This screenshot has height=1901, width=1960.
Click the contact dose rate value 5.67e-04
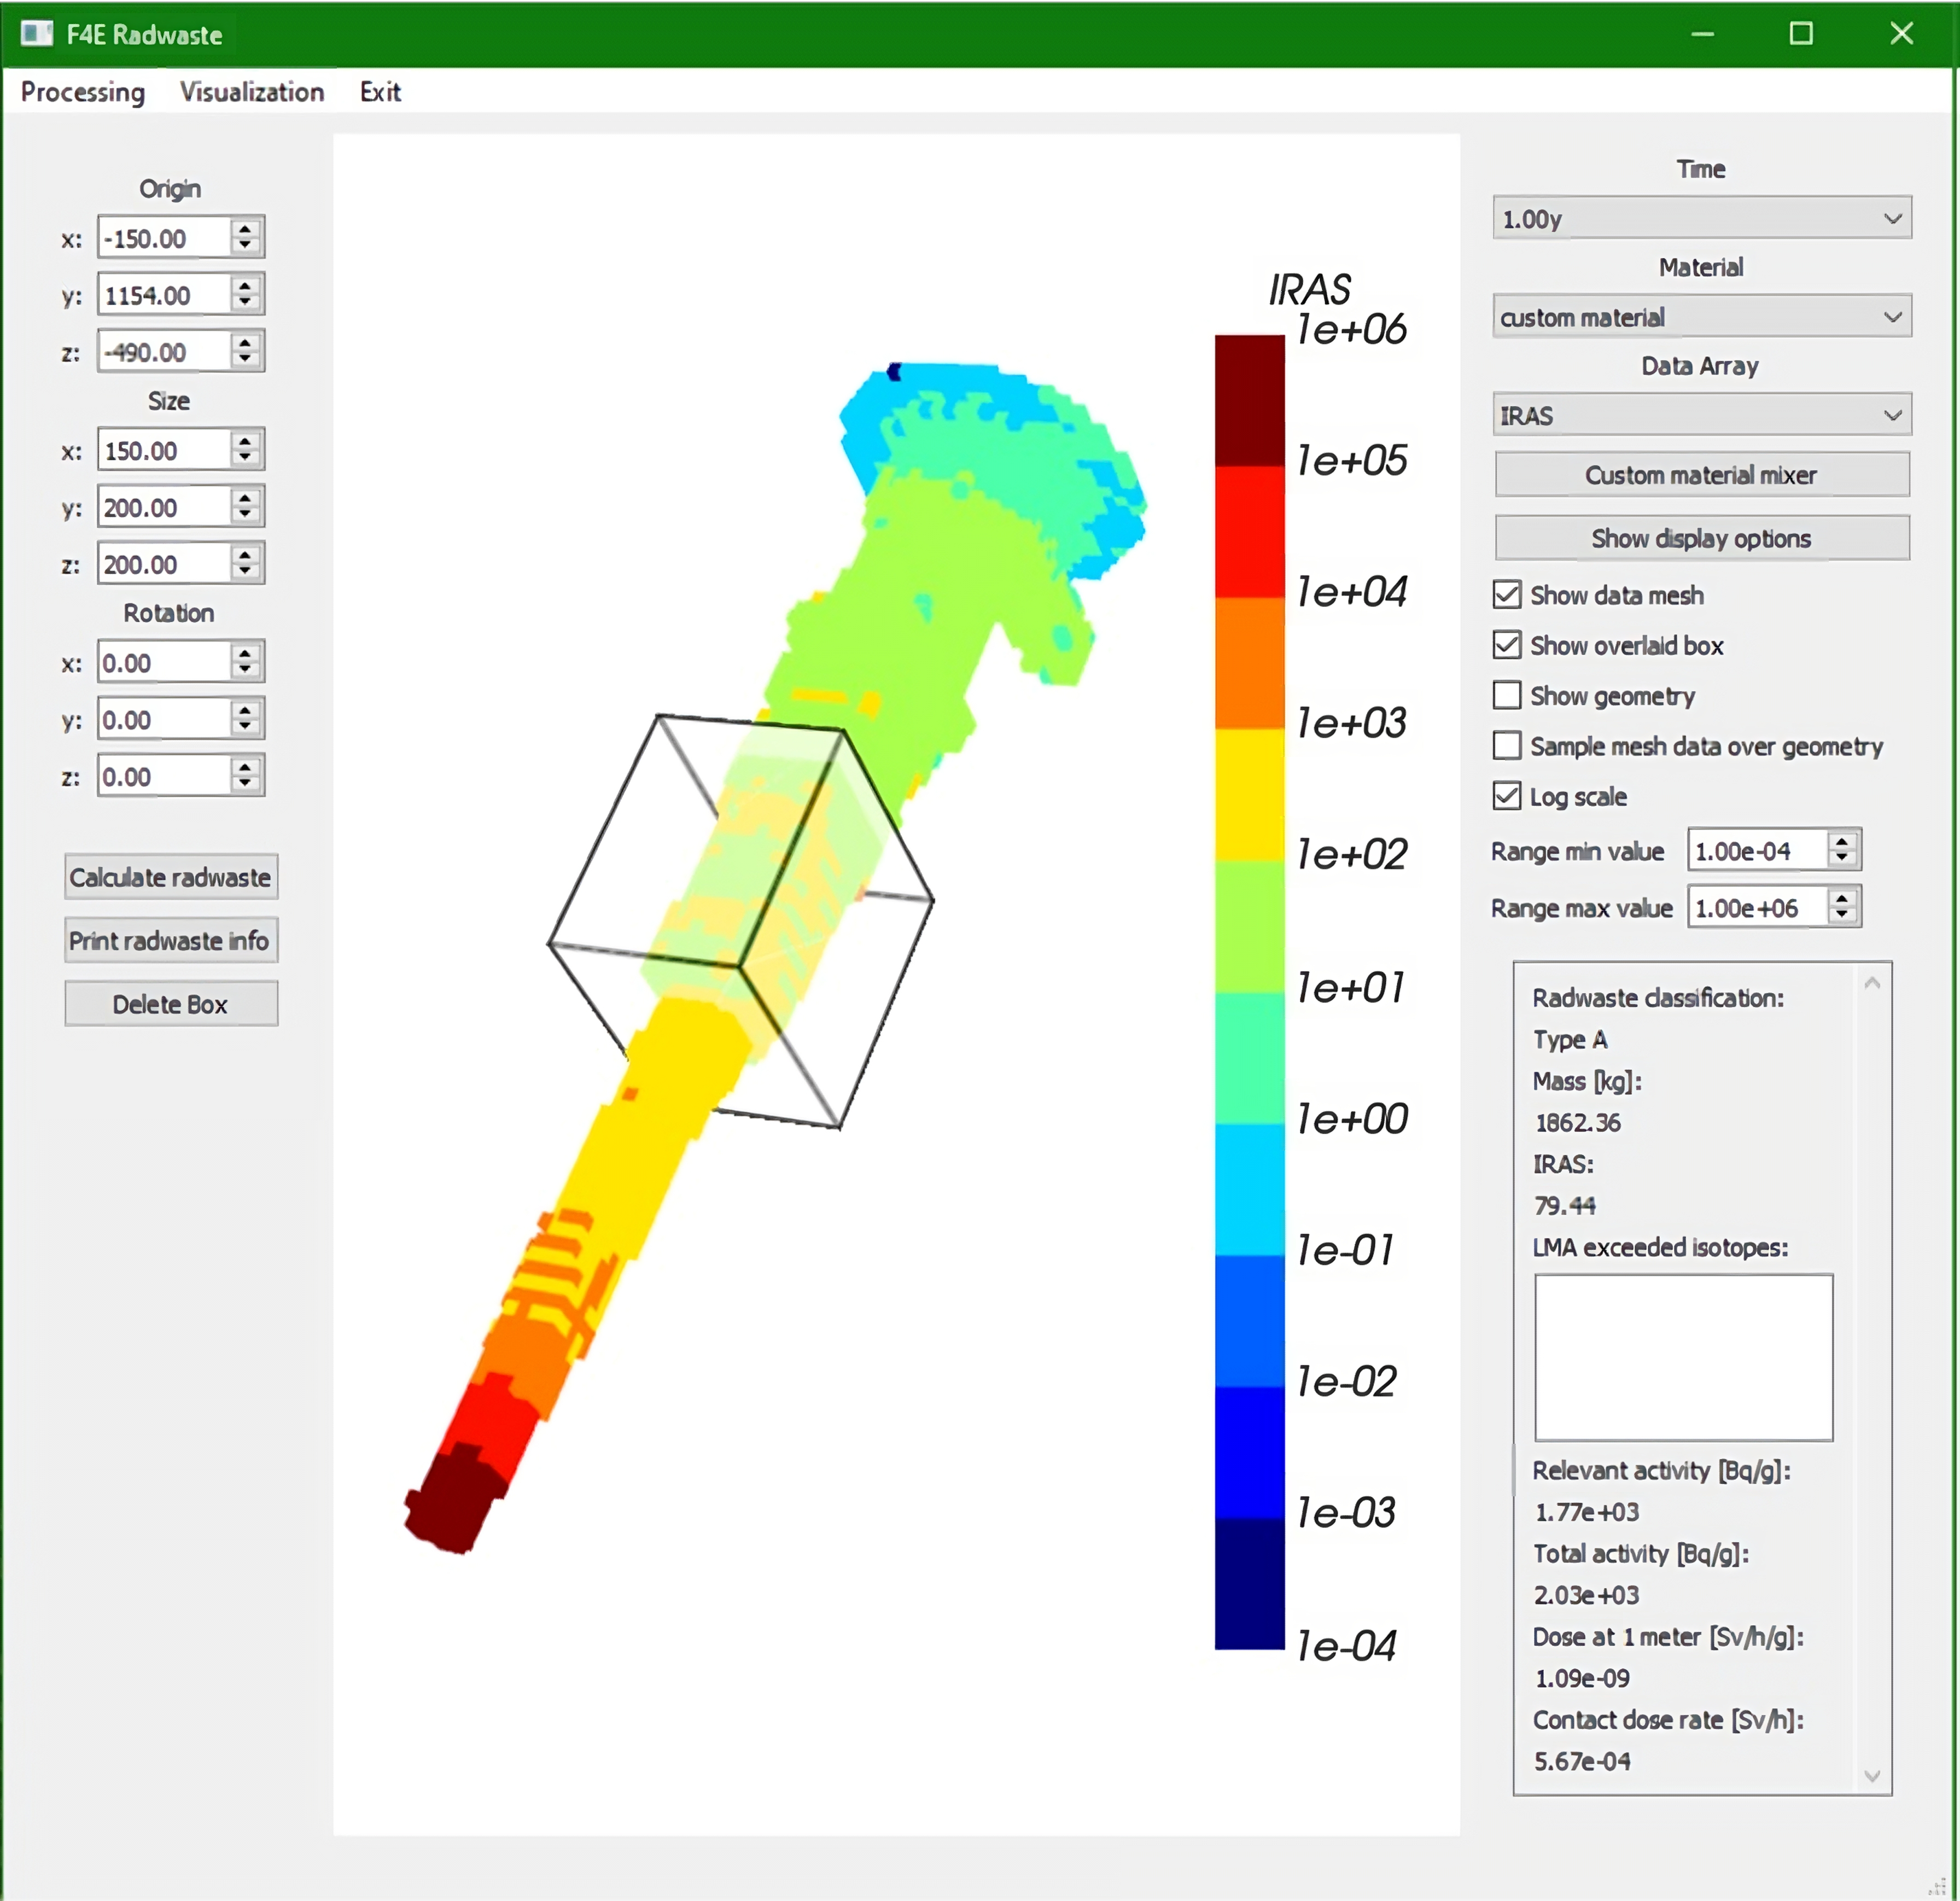pyautogui.click(x=1583, y=1761)
